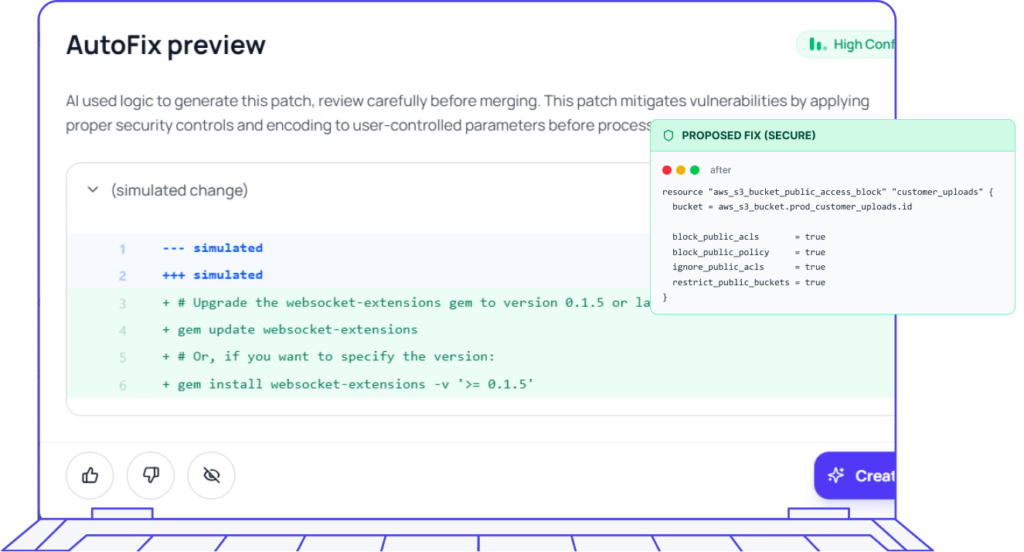1024x552 pixels.
Task: Click the thumbs up feedback icon
Action: (x=90, y=475)
